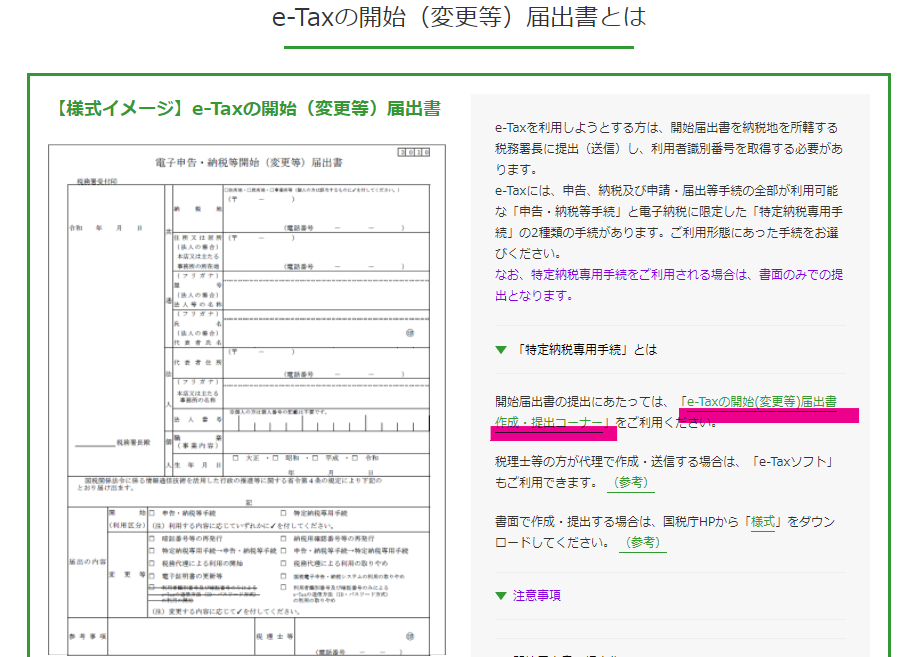Click the text 開始届出書の提出にあたっては
This screenshot has height=657, width=912.
tap(582, 402)
